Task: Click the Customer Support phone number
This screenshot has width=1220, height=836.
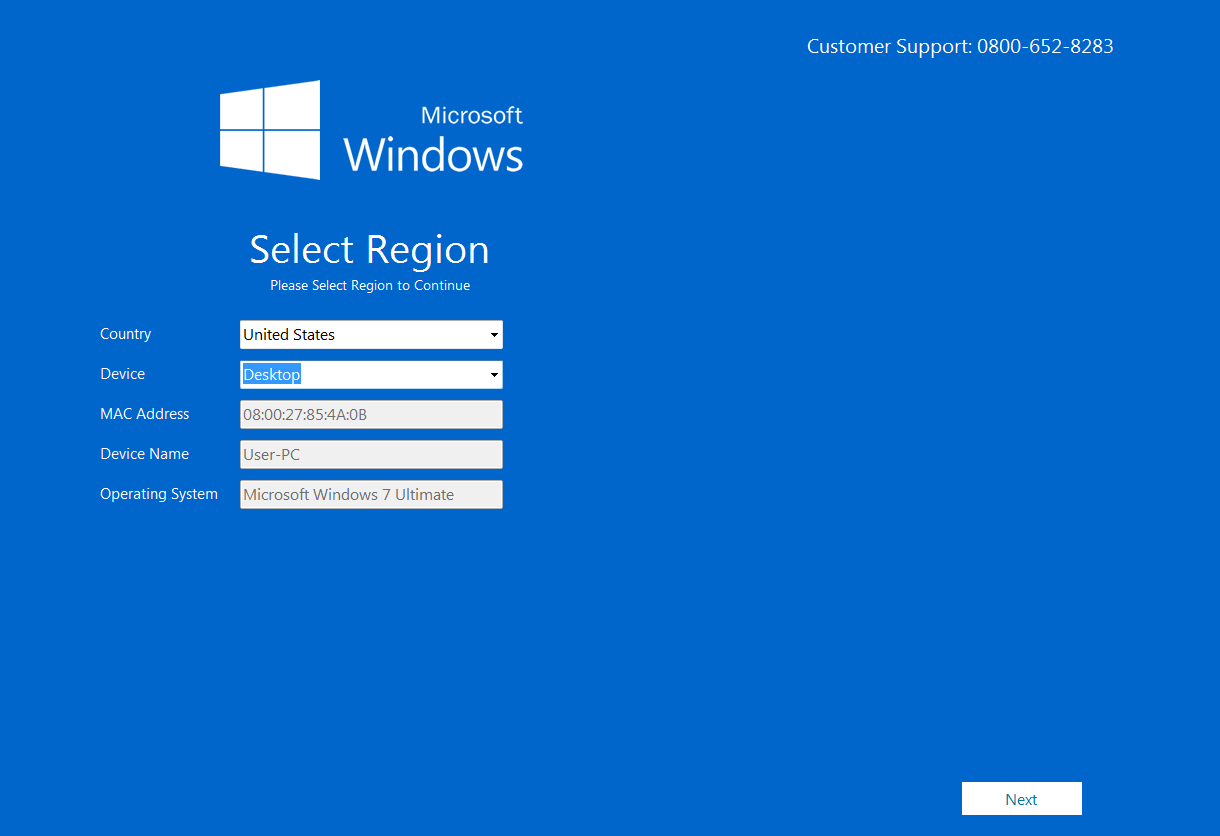Action: click(x=1045, y=46)
